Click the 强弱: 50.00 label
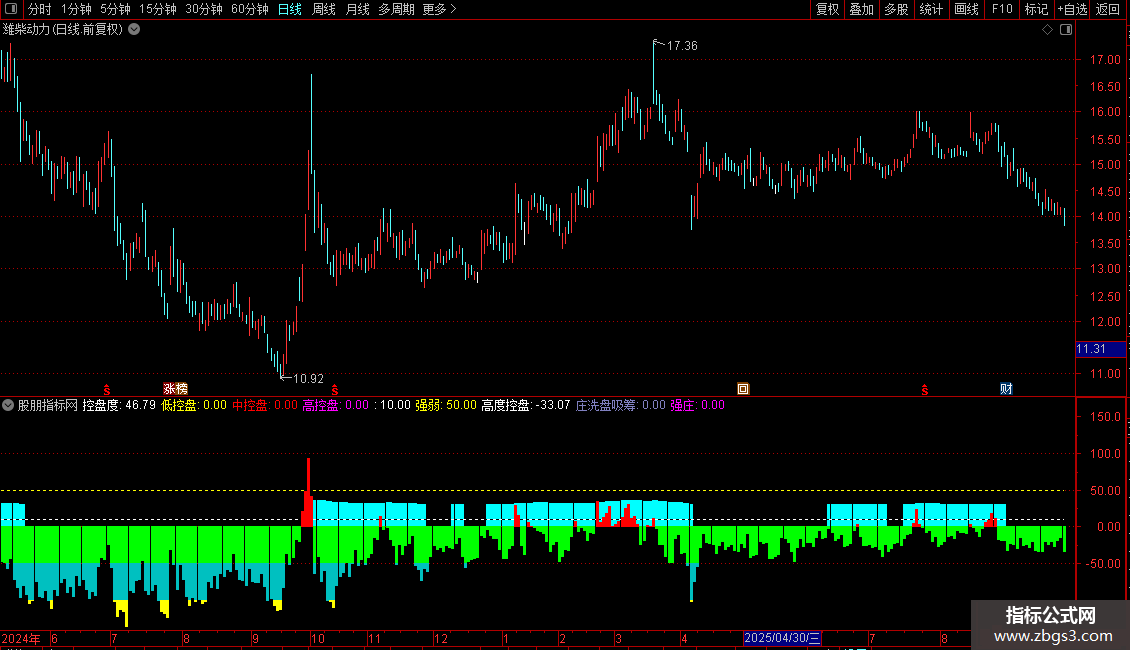Image resolution: width=1130 pixels, height=650 pixels. point(446,405)
